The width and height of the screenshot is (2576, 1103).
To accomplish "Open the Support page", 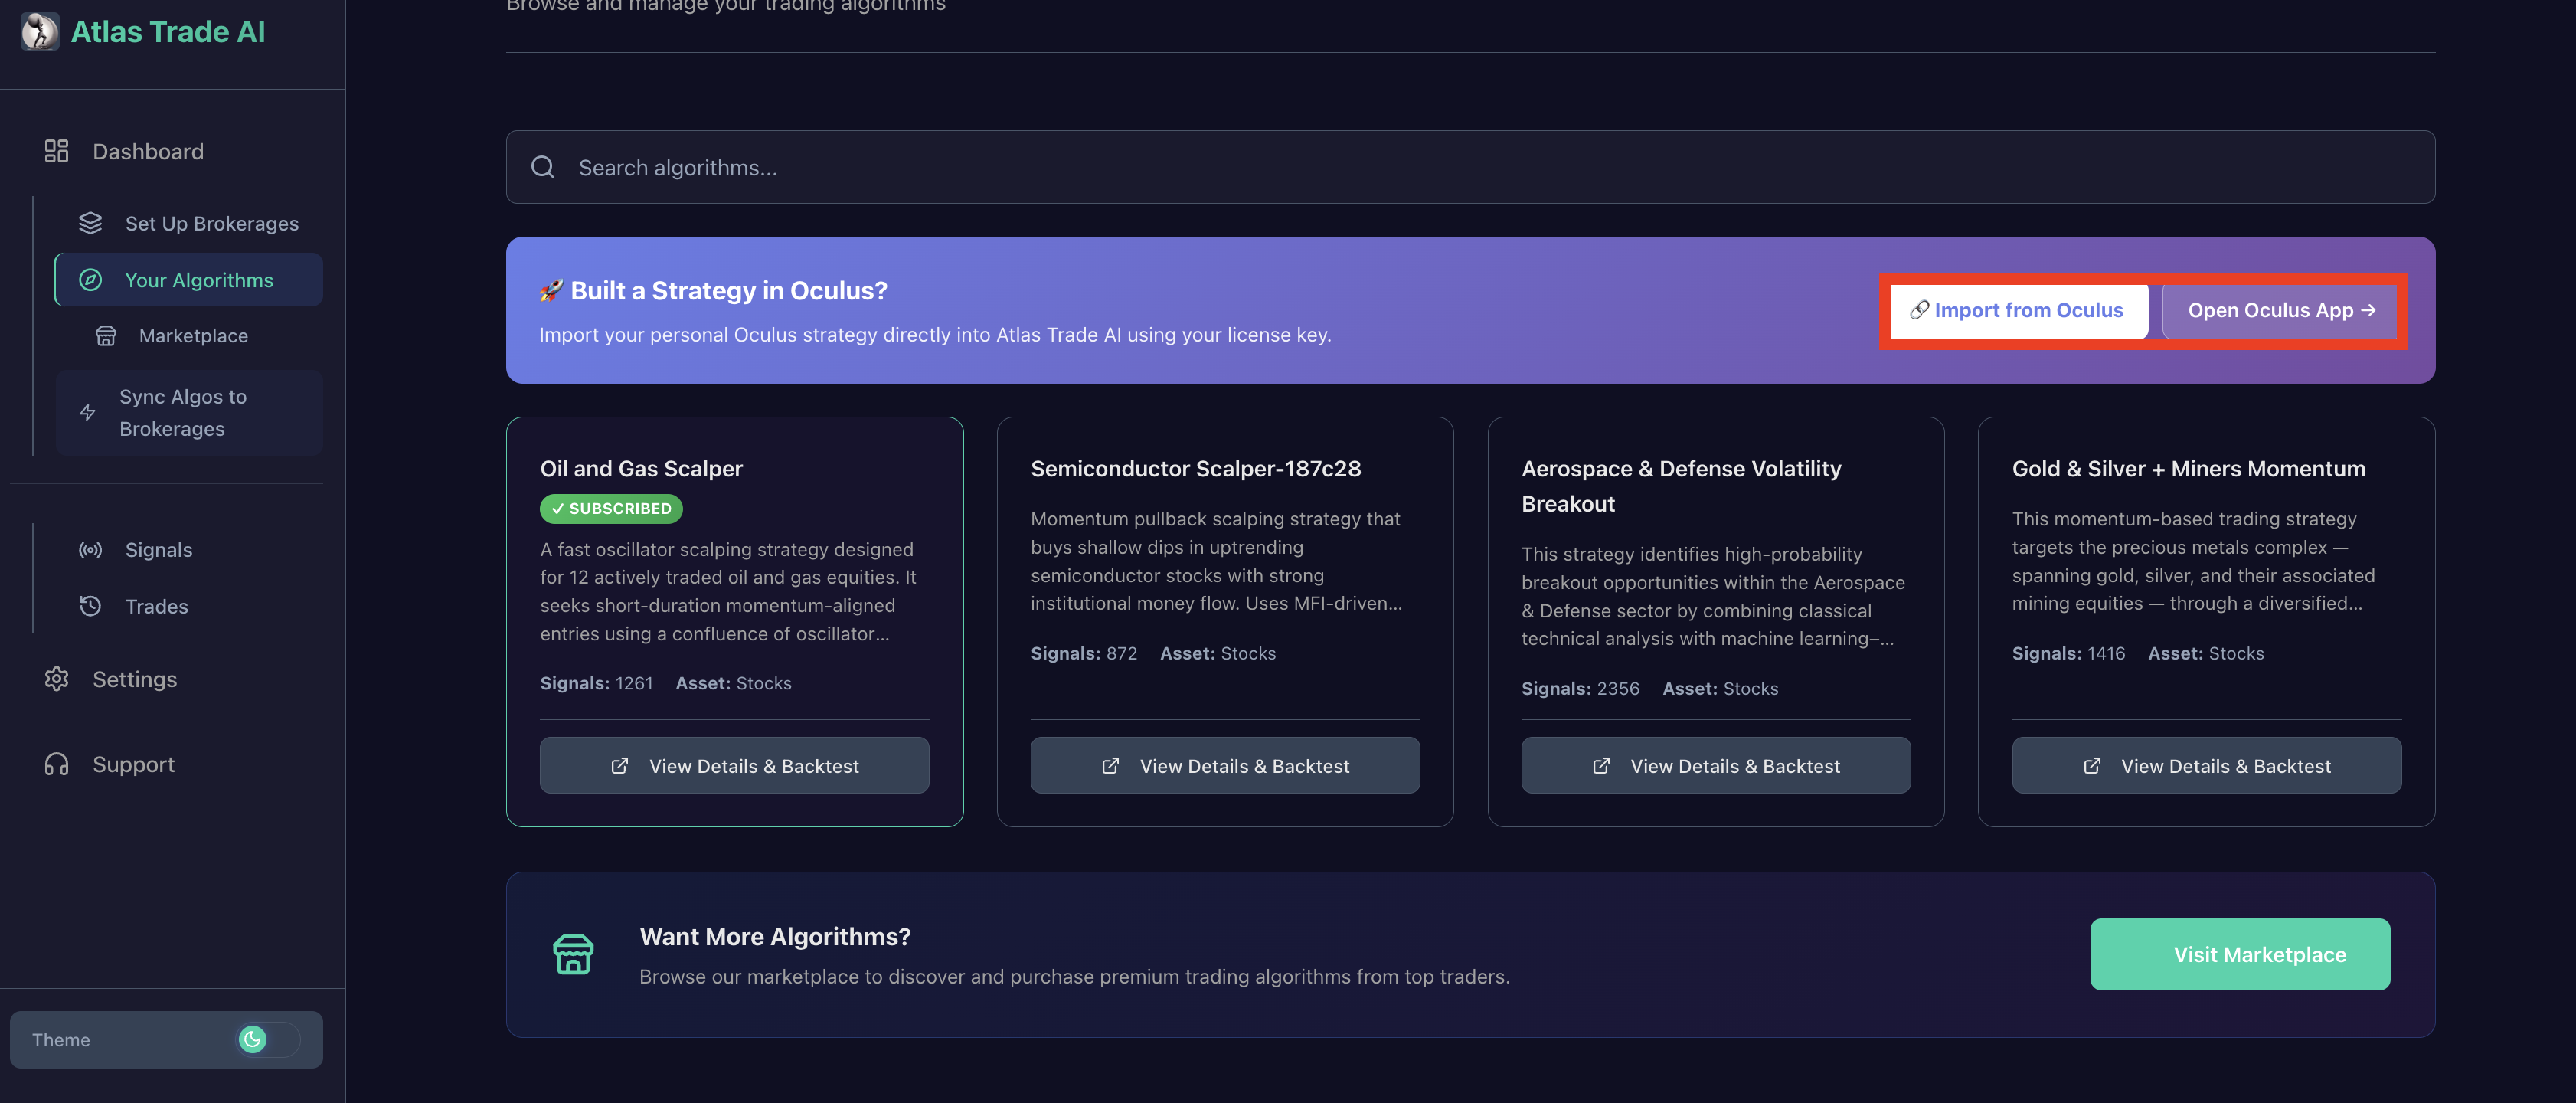I will [x=133, y=764].
